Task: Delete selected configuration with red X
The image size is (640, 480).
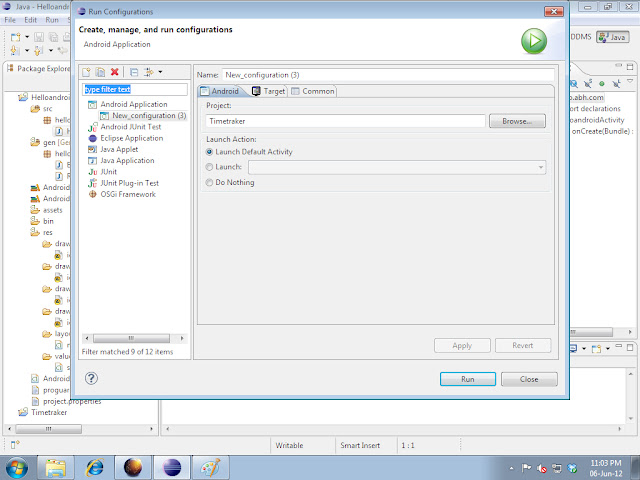Action: tap(115, 72)
